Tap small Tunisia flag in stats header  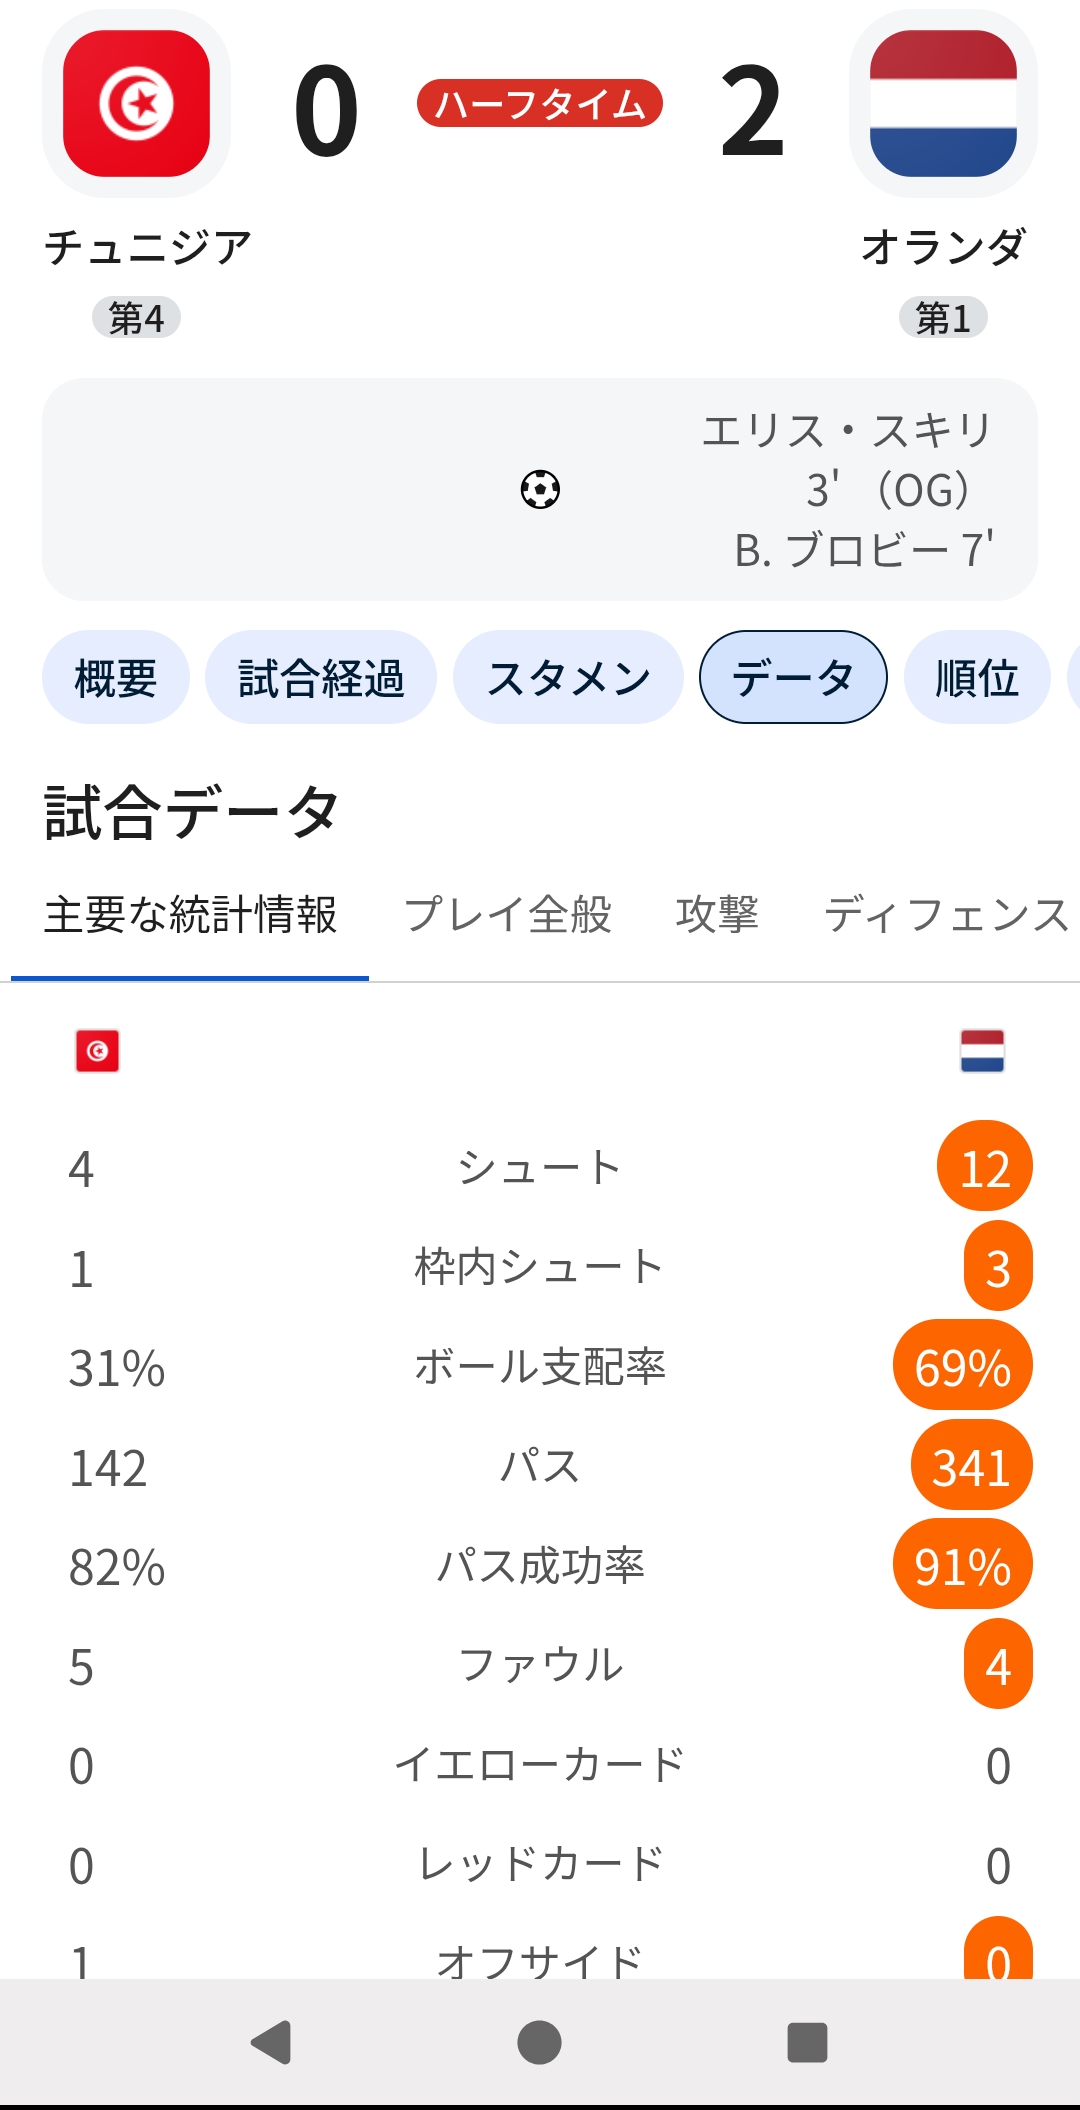point(97,1051)
